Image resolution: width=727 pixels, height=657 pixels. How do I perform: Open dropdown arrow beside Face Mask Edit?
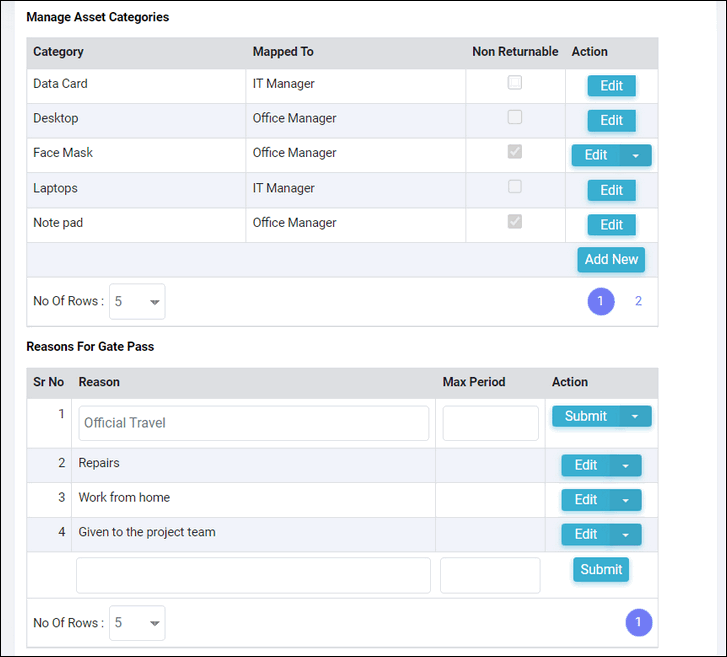click(x=636, y=155)
